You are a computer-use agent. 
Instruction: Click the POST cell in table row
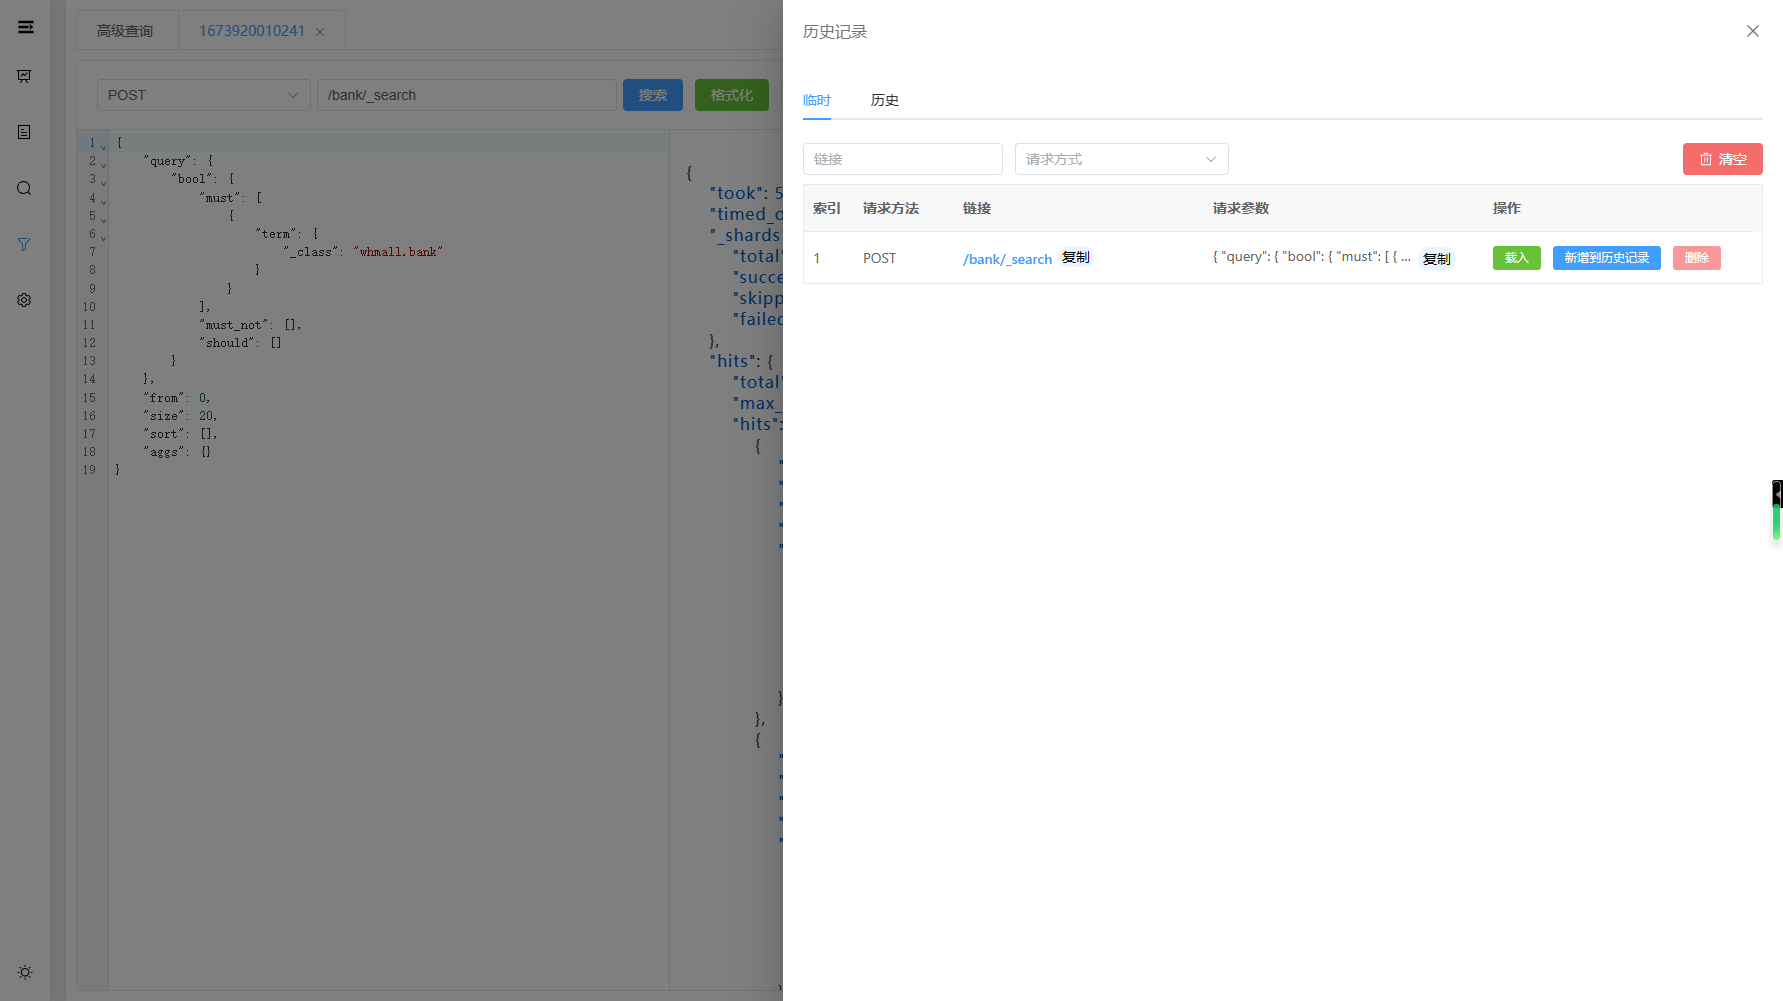pyautogui.click(x=880, y=258)
